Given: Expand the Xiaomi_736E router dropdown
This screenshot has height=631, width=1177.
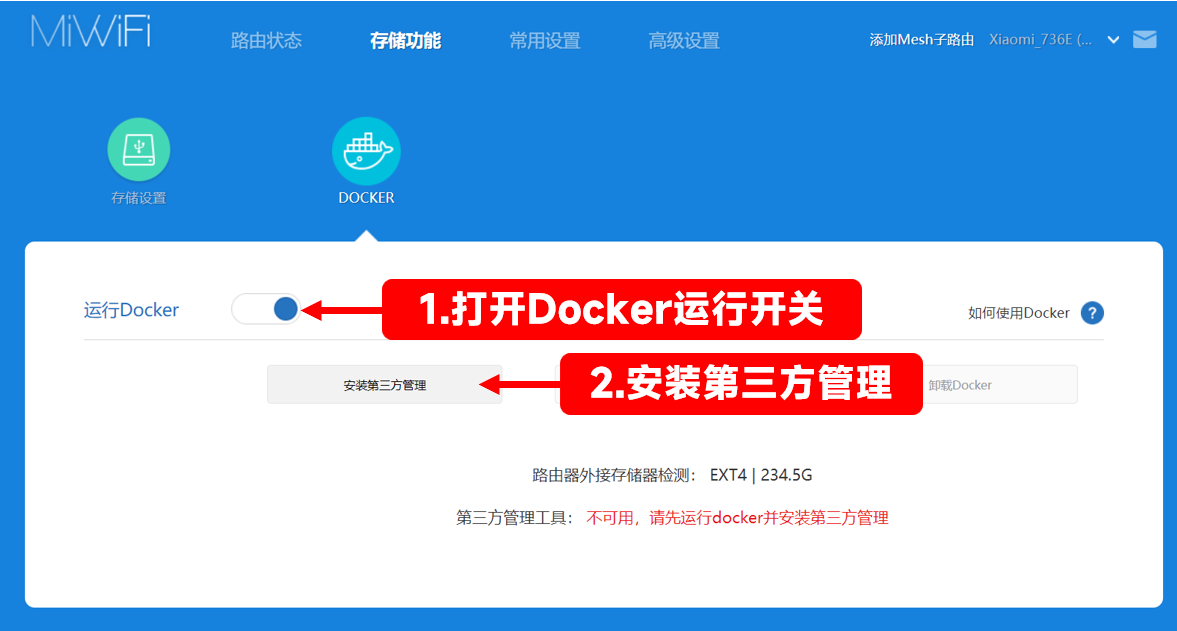Looking at the screenshot, I should click(1114, 40).
